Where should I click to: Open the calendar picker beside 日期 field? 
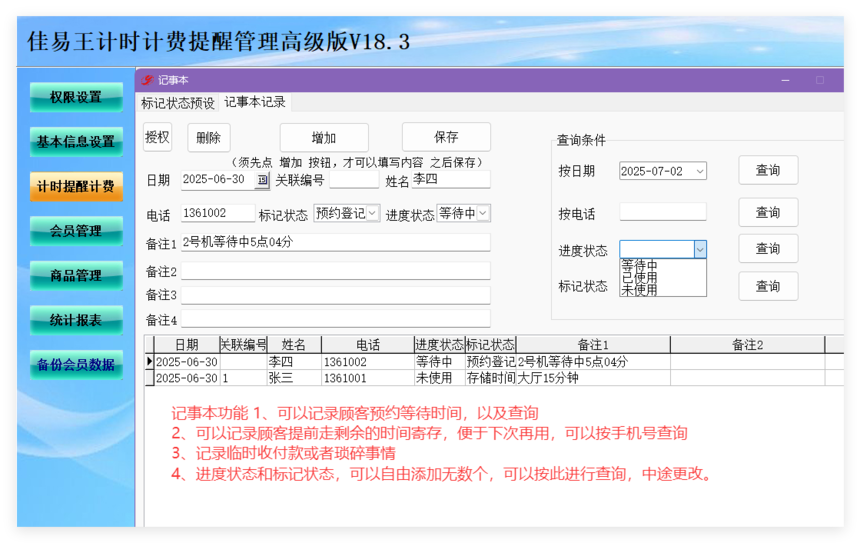[263, 180]
